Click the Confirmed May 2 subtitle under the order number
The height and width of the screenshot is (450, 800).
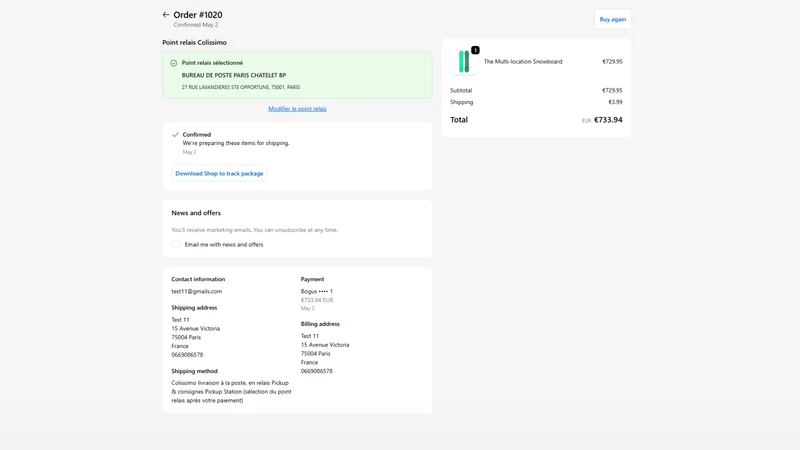click(195, 24)
